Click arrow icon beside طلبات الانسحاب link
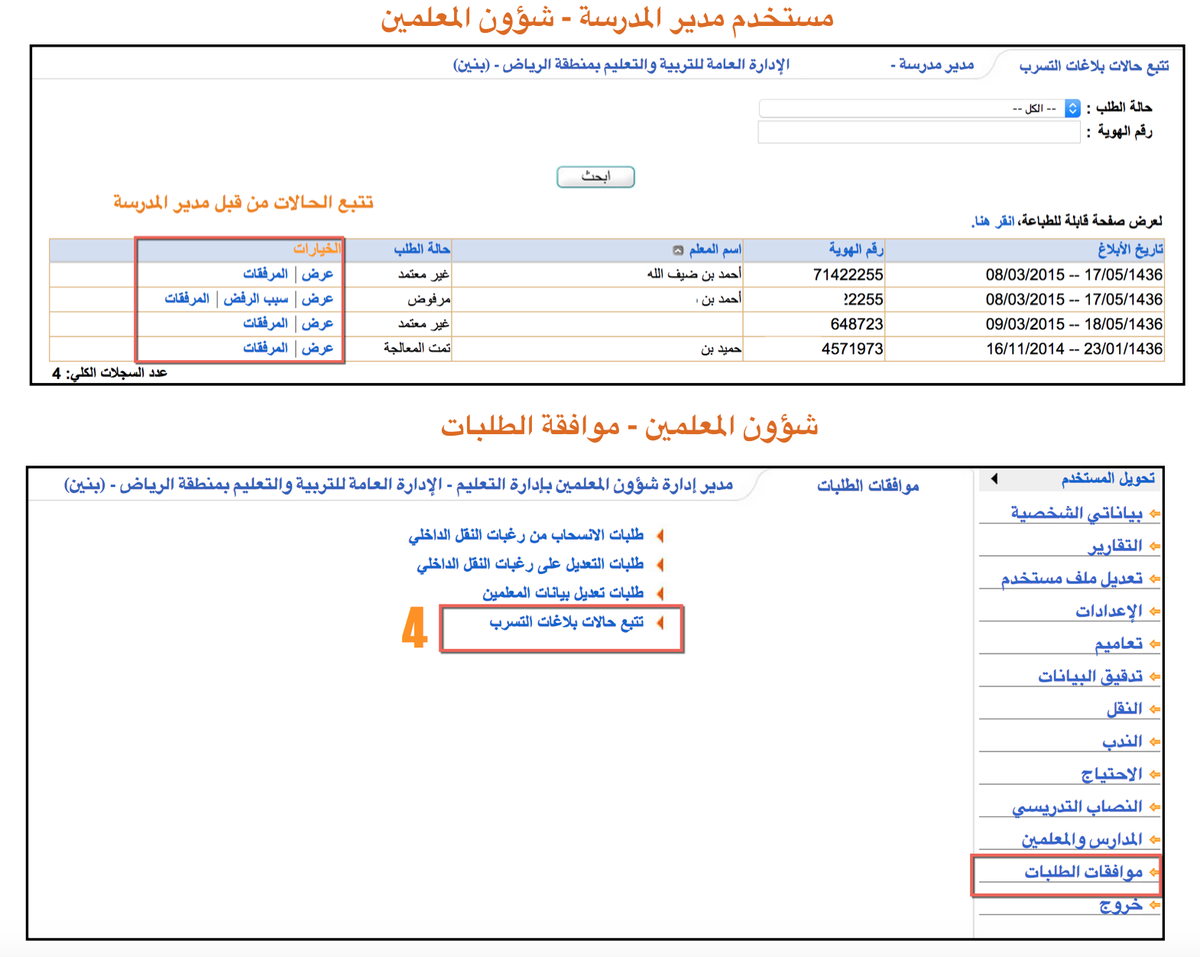The image size is (1200, 957). pyautogui.click(x=660, y=538)
